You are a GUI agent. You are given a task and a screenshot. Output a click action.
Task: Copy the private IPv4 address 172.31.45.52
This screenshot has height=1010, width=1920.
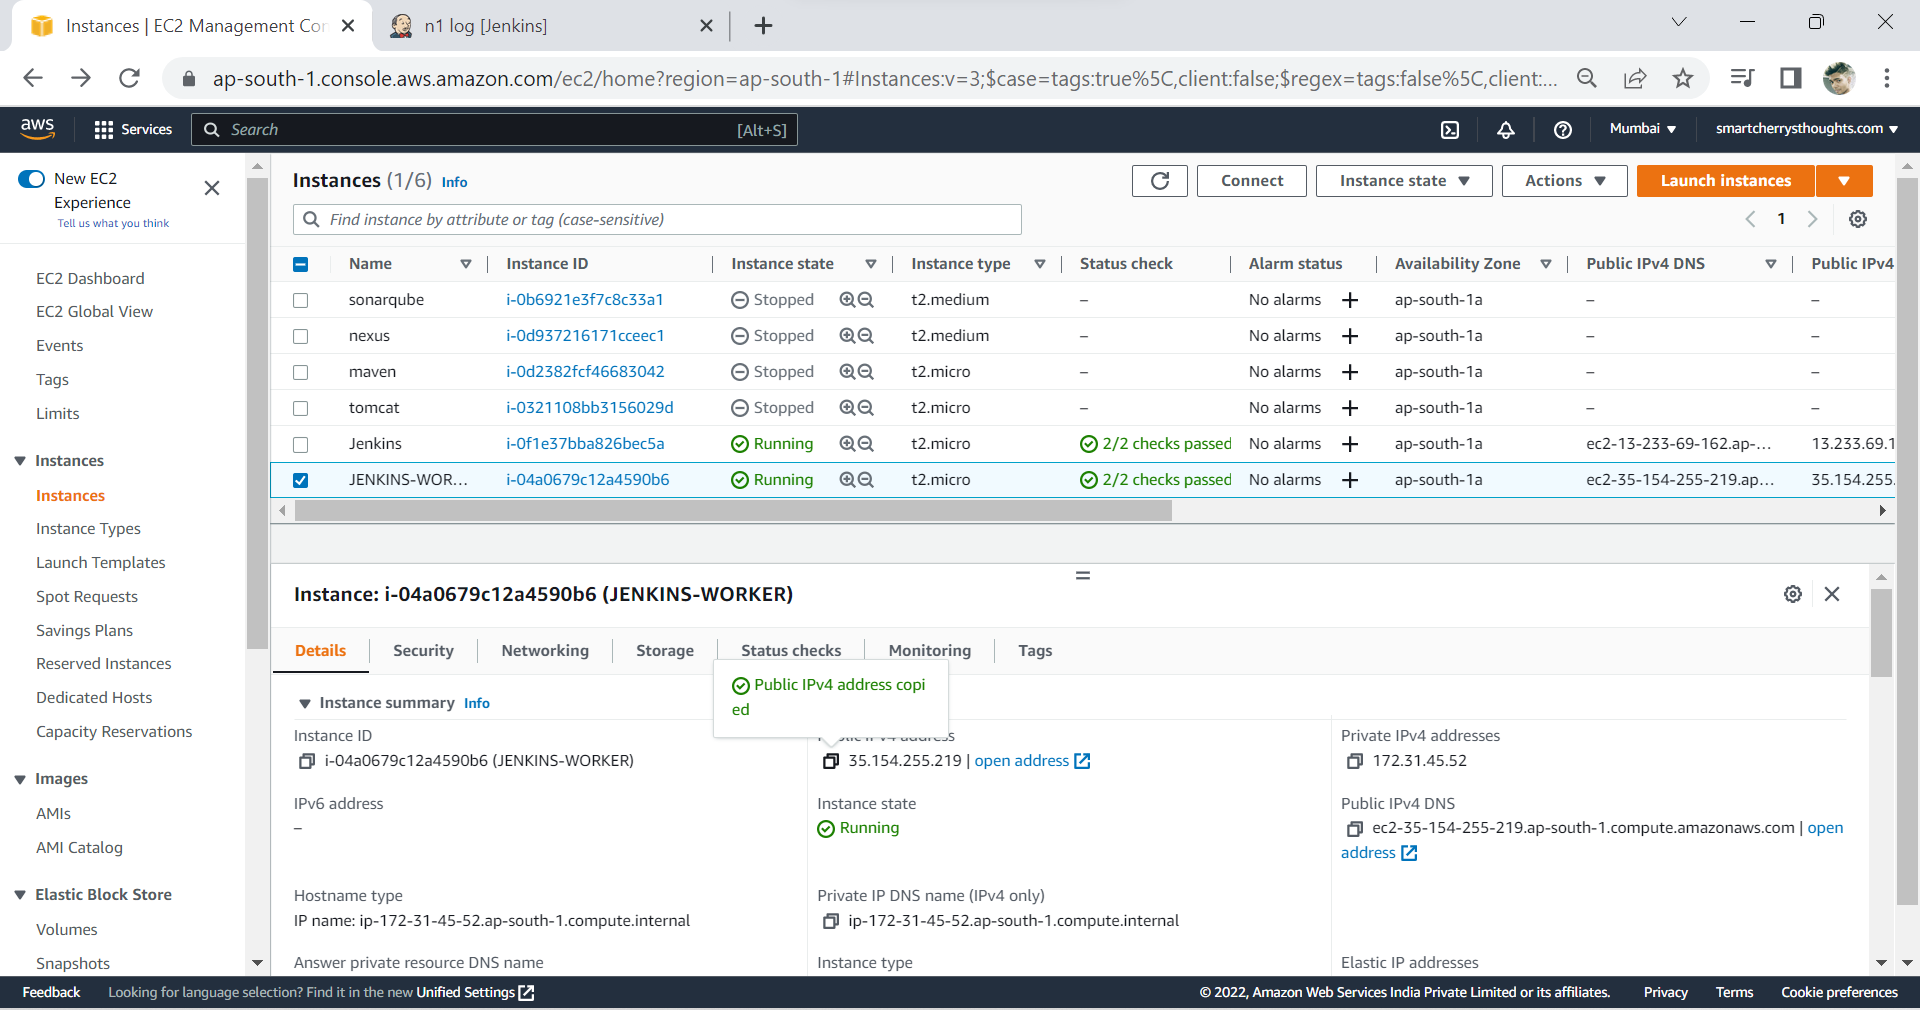[1354, 761]
